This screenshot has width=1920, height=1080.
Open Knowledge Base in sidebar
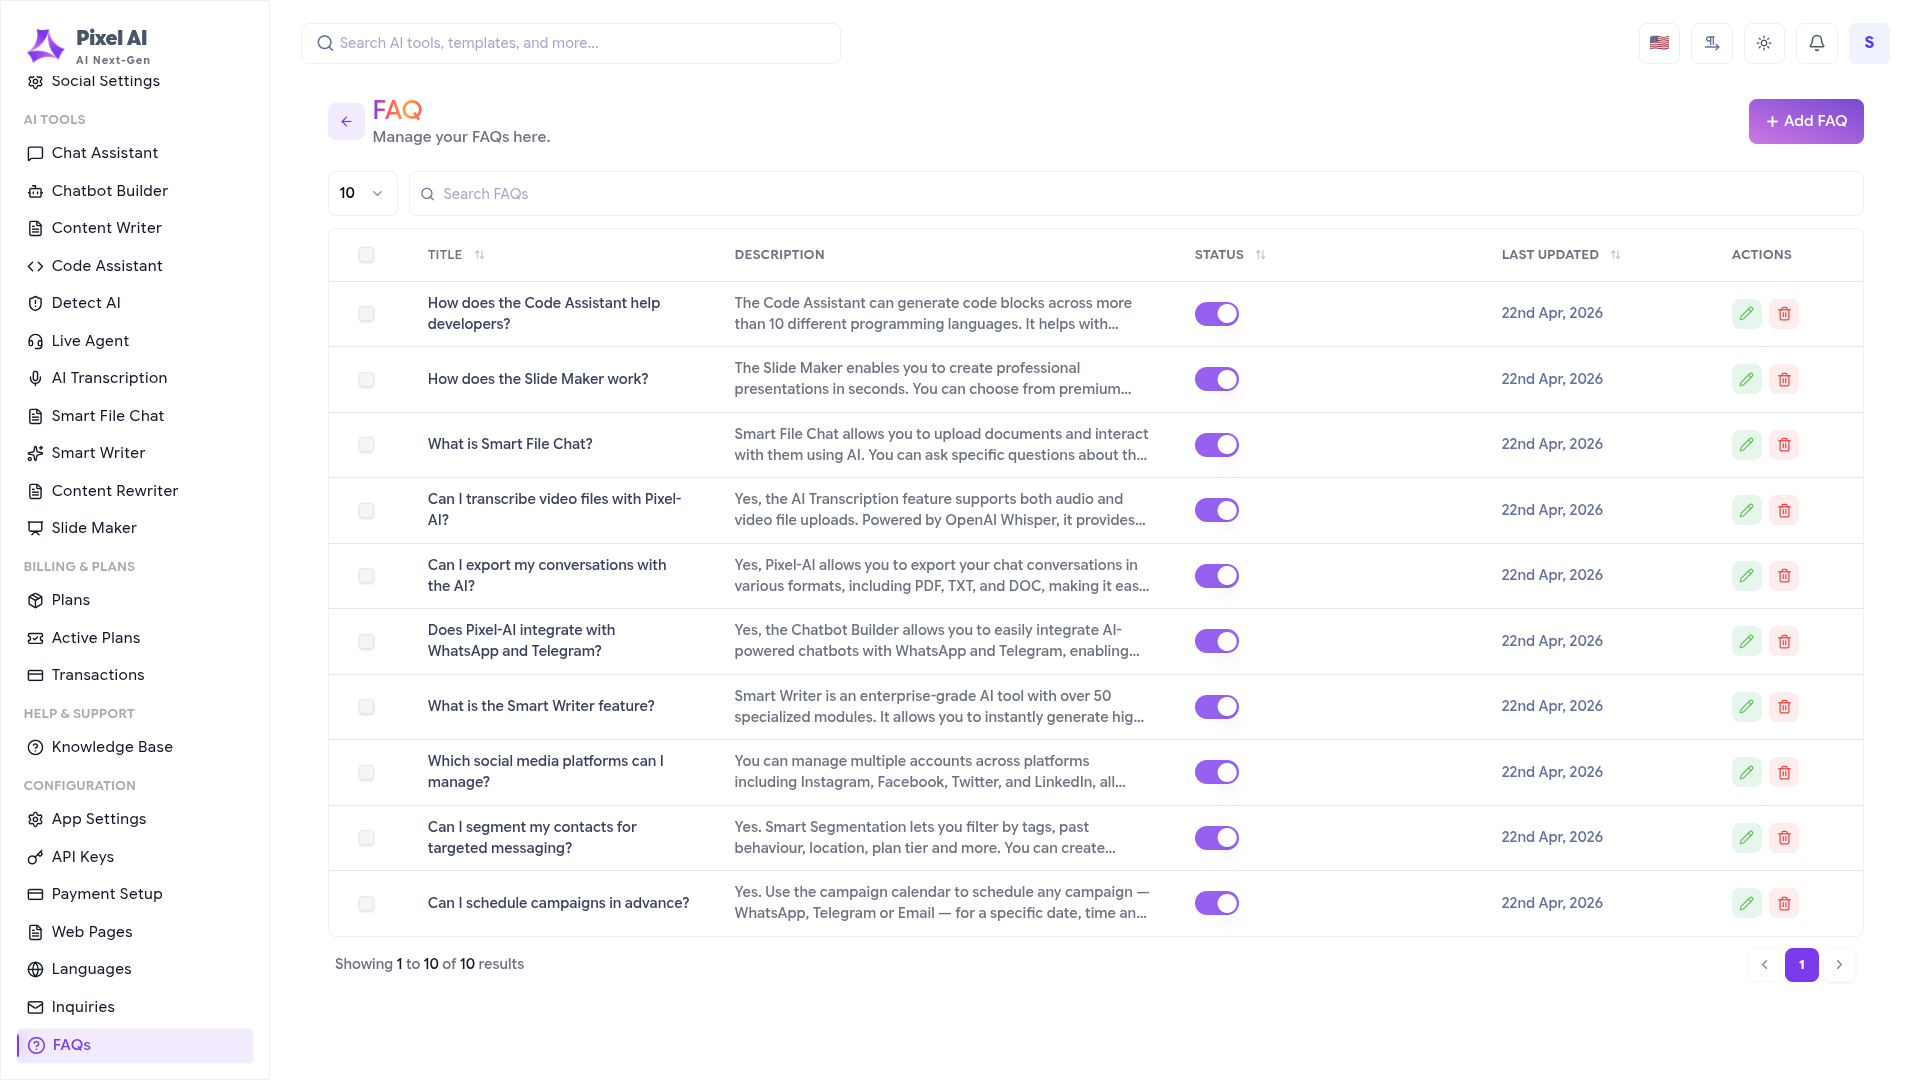tap(135, 747)
